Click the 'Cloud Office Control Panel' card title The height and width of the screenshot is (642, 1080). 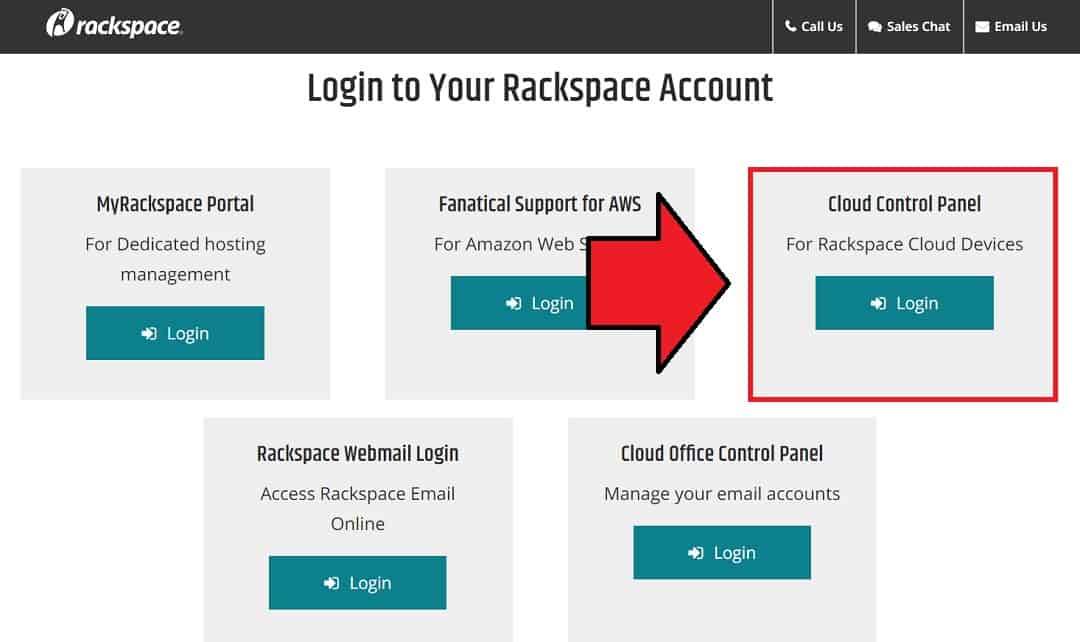[x=722, y=453]
